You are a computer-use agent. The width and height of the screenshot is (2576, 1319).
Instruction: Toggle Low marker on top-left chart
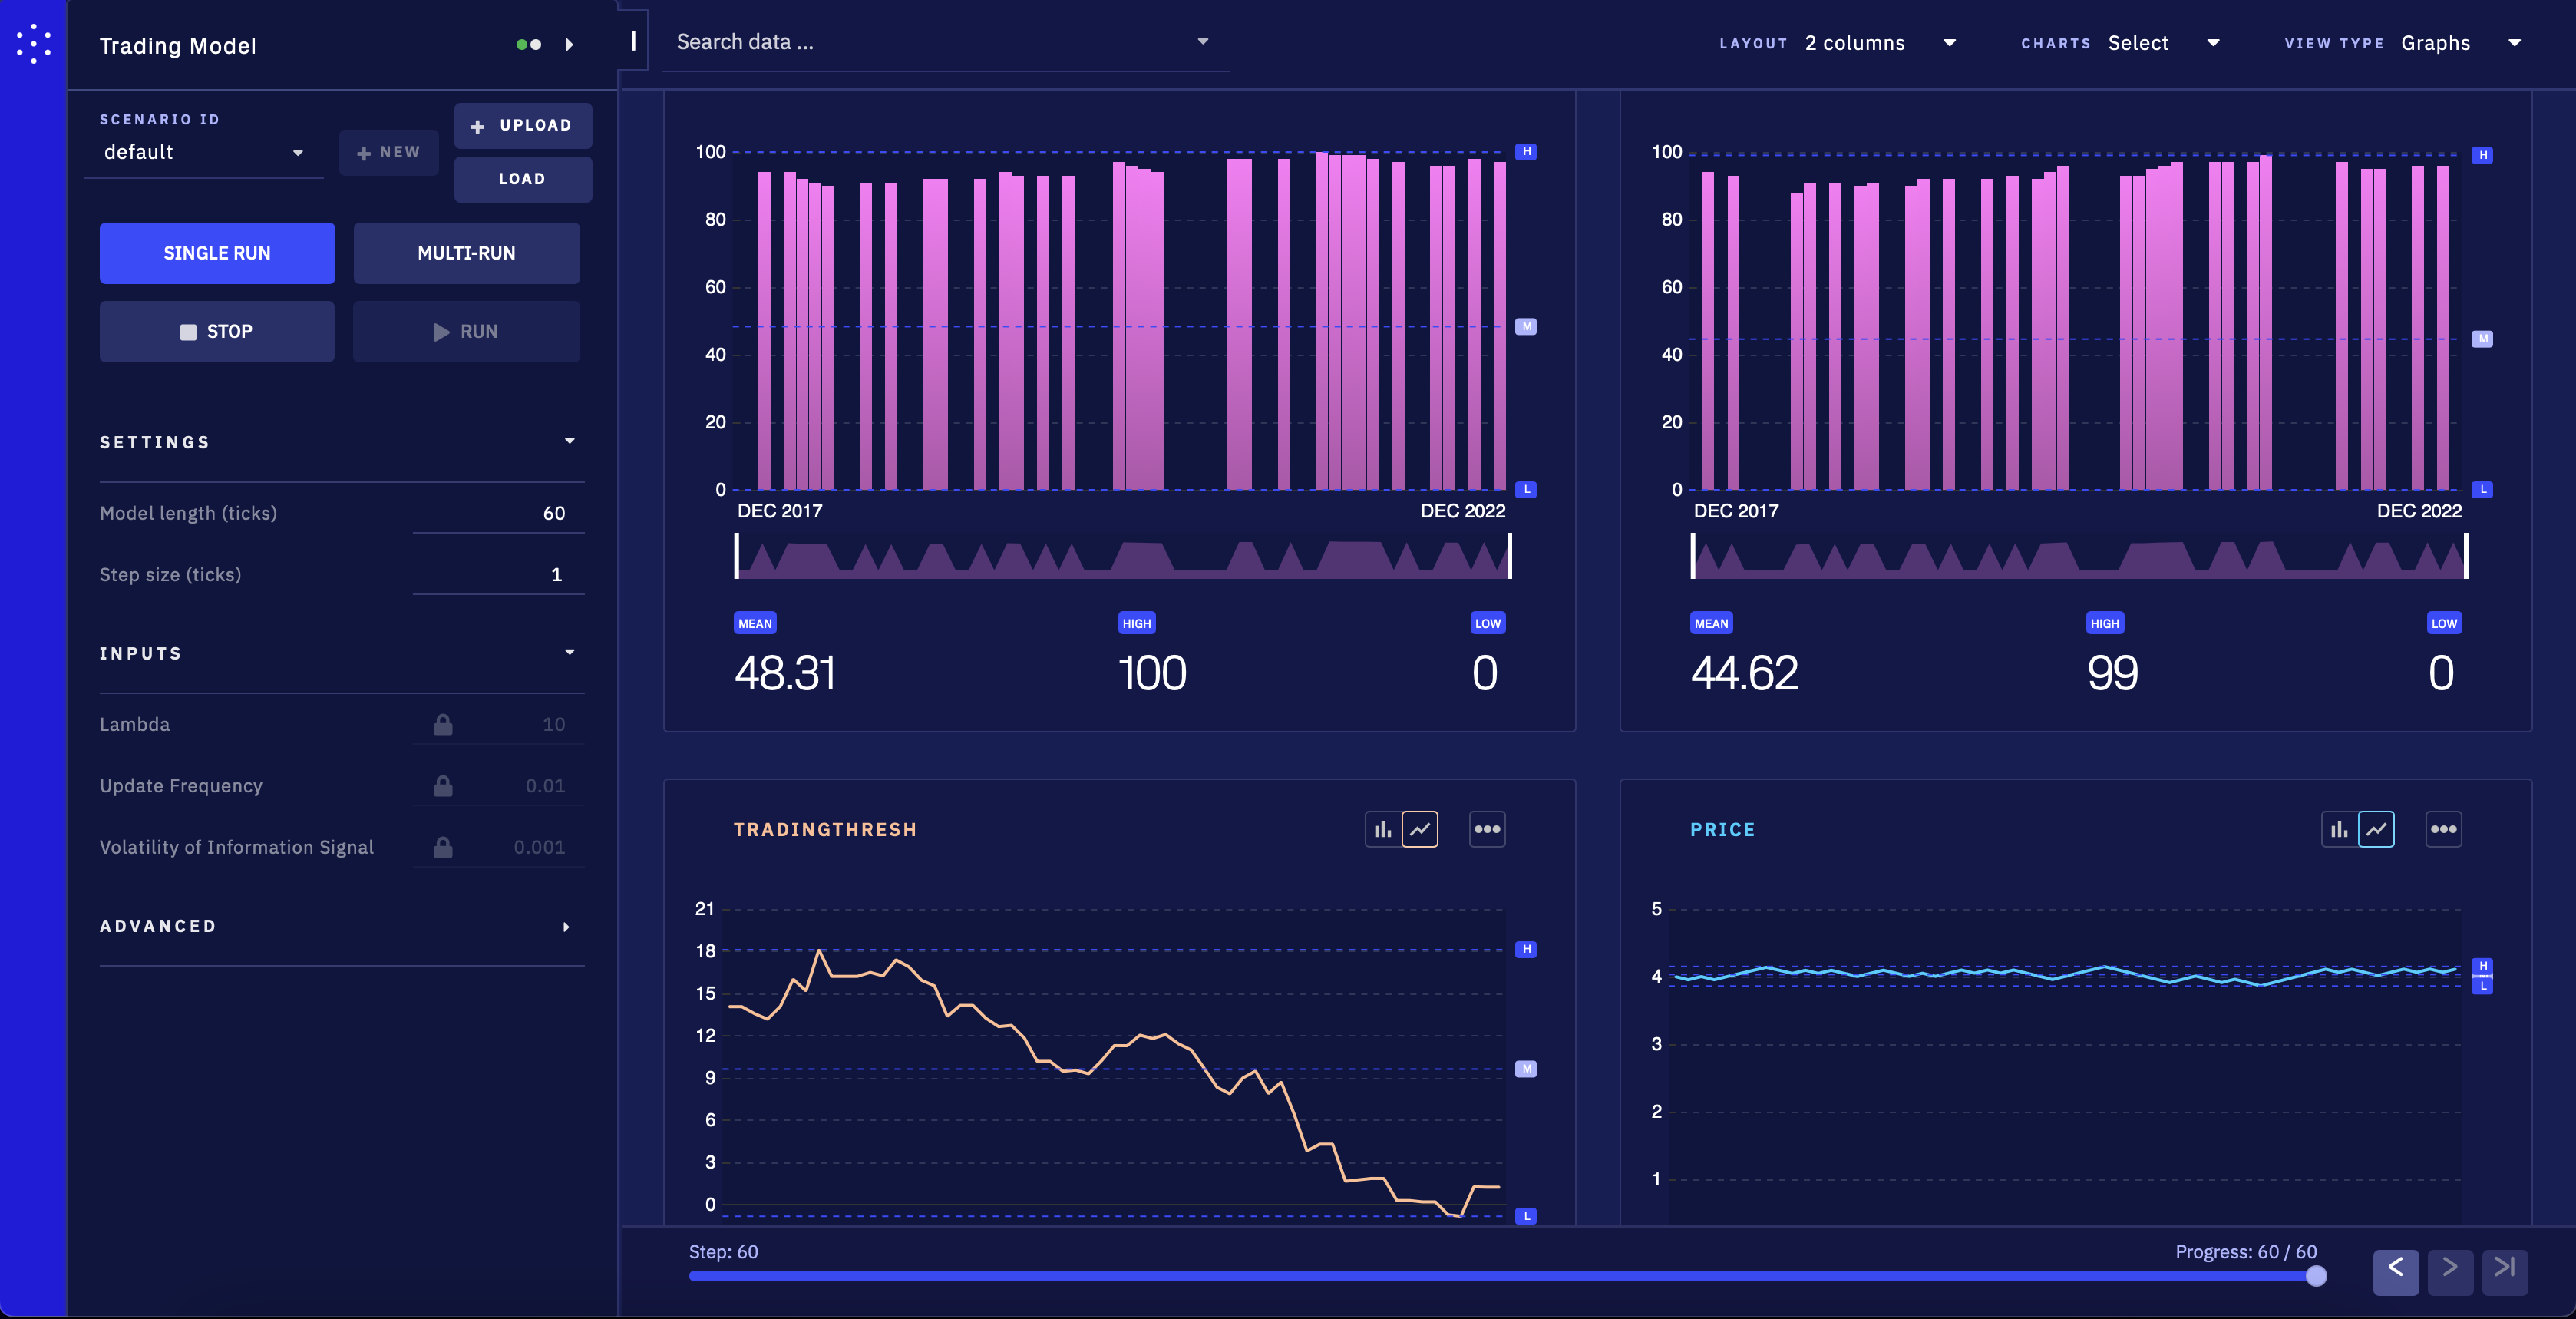1526,489
